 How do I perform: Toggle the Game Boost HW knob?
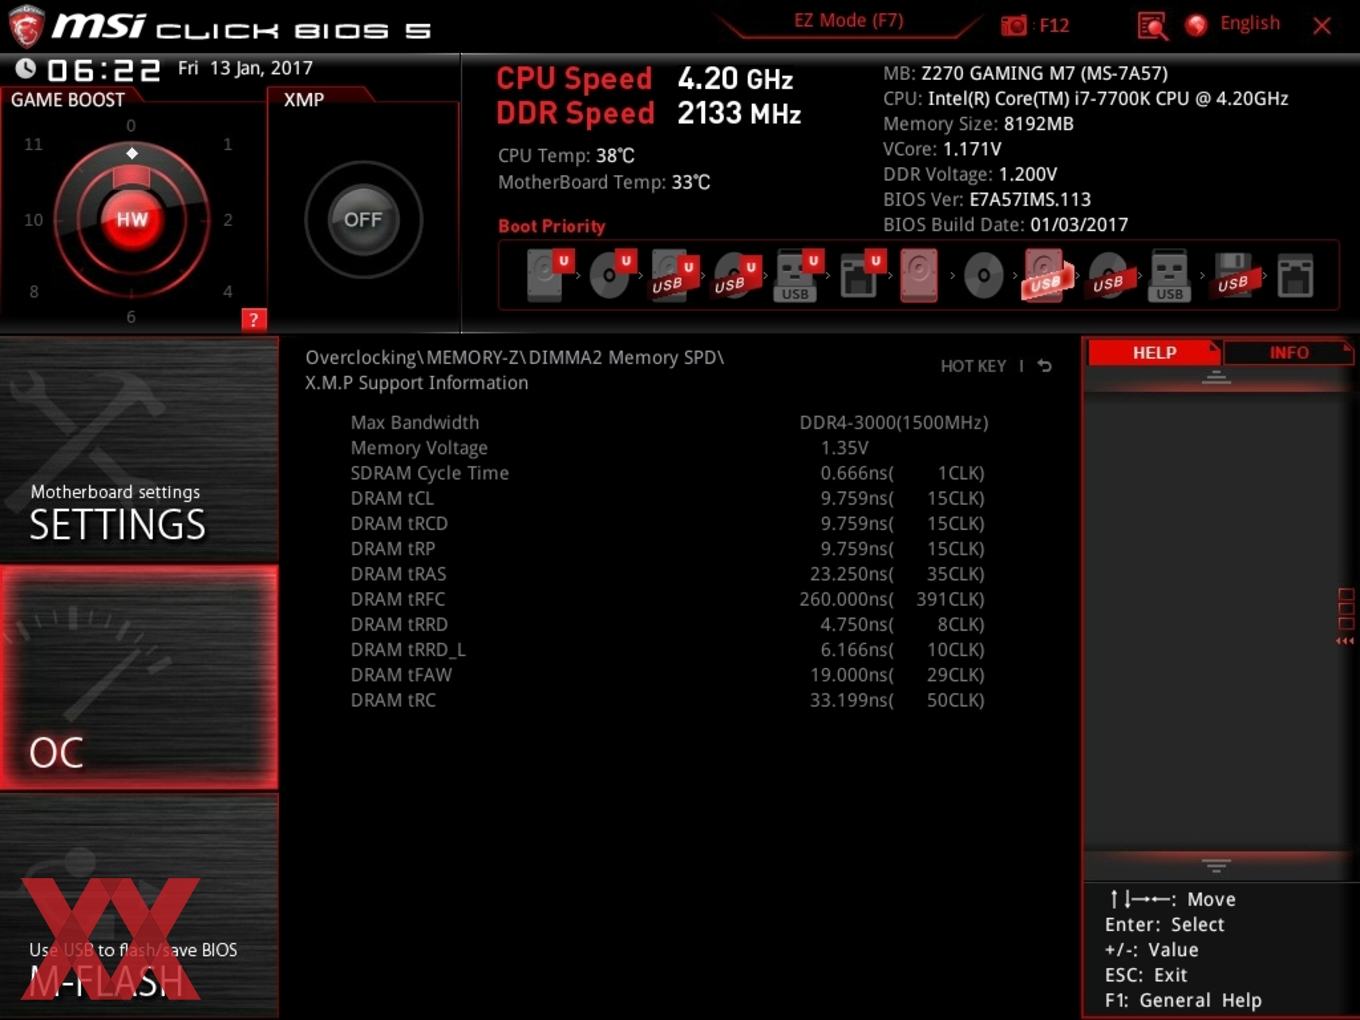click(131, 219)
